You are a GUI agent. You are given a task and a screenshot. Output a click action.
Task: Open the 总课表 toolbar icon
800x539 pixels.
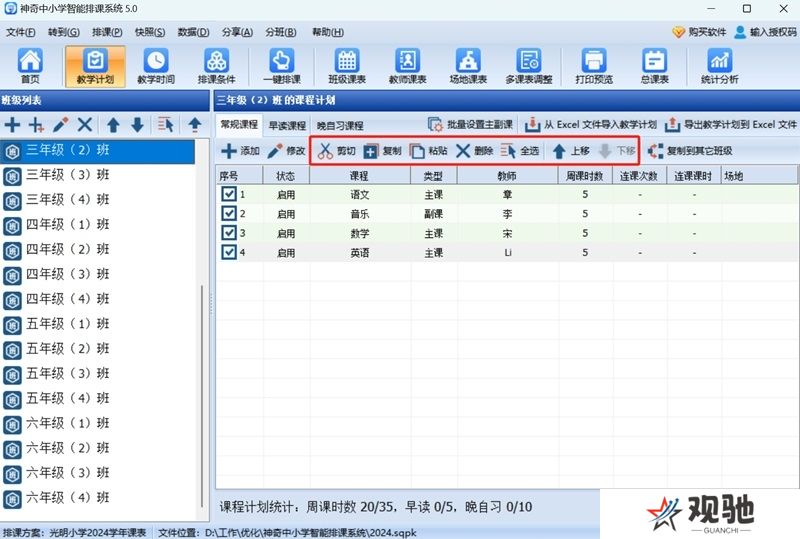[x=655, y=66]
